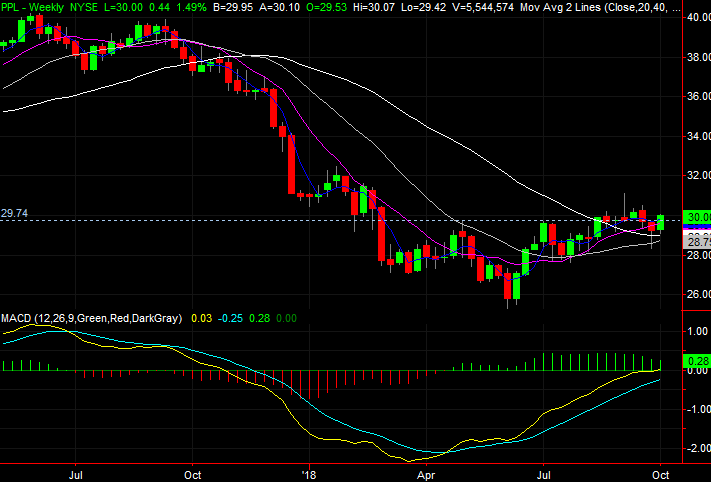The height and width of the screenshot is (482, 711).
Task: Click the cyan MACD signal value -0.25
Action: (230, 318)
